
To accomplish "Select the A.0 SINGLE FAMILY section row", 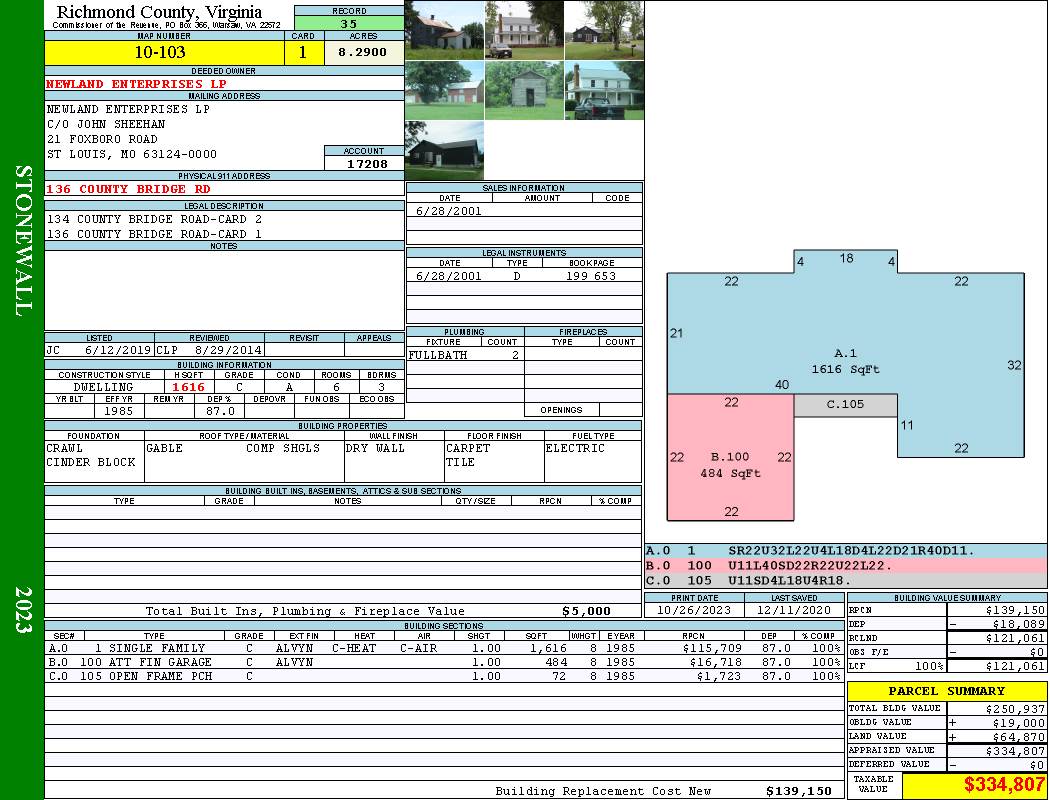I will 444,648.
